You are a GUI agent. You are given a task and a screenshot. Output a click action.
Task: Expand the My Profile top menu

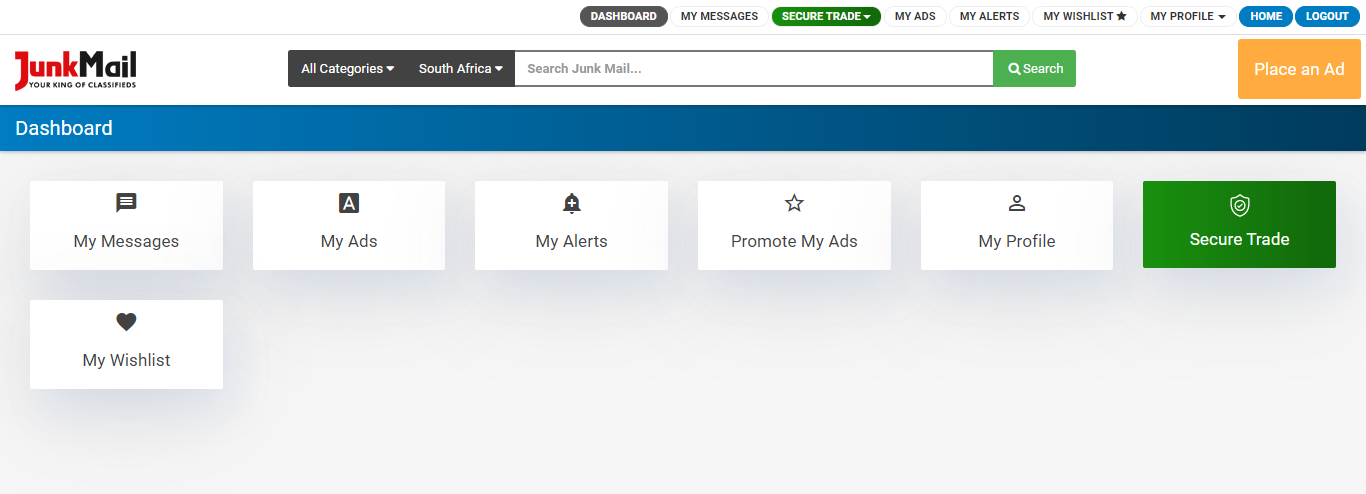(x=1188, y=16)
